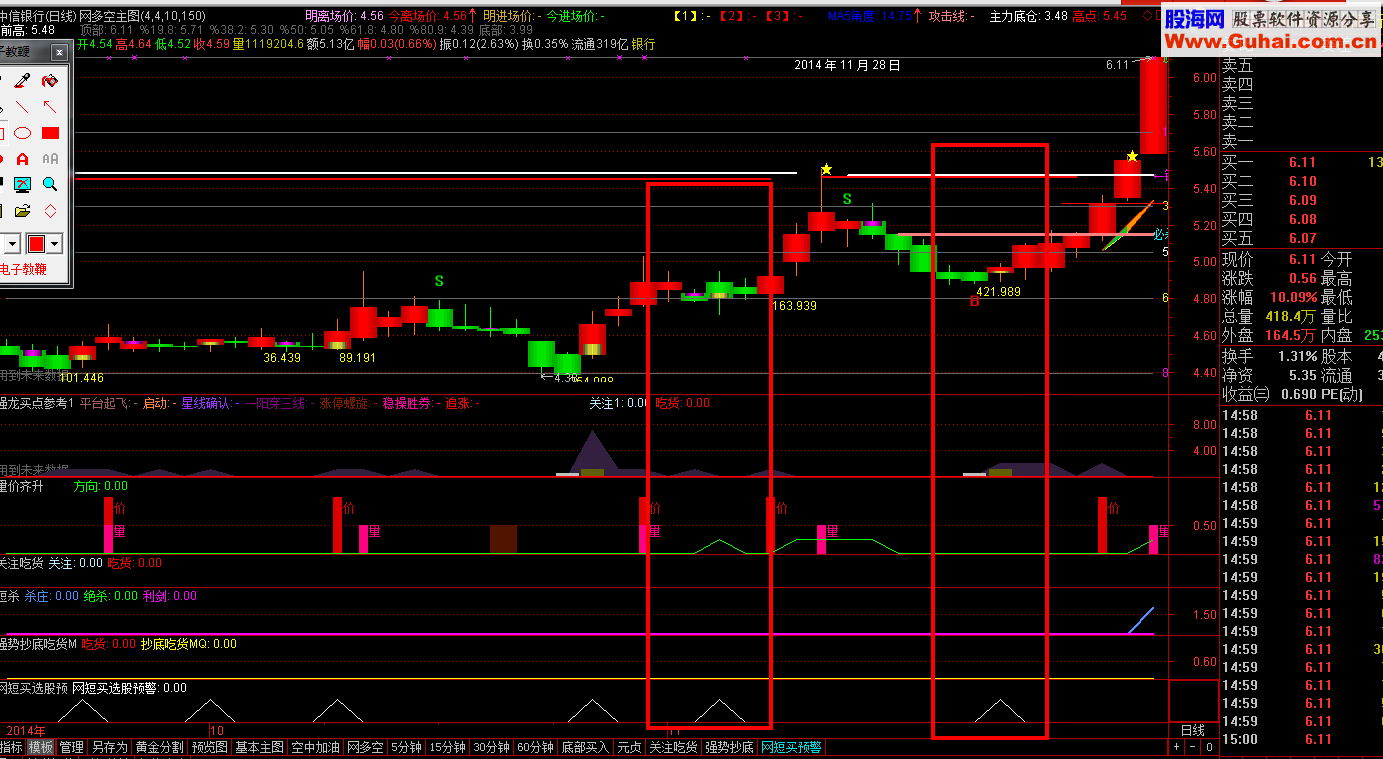
Task: Click the 0 reset button at bottom right
Action: click(1209, 747)
